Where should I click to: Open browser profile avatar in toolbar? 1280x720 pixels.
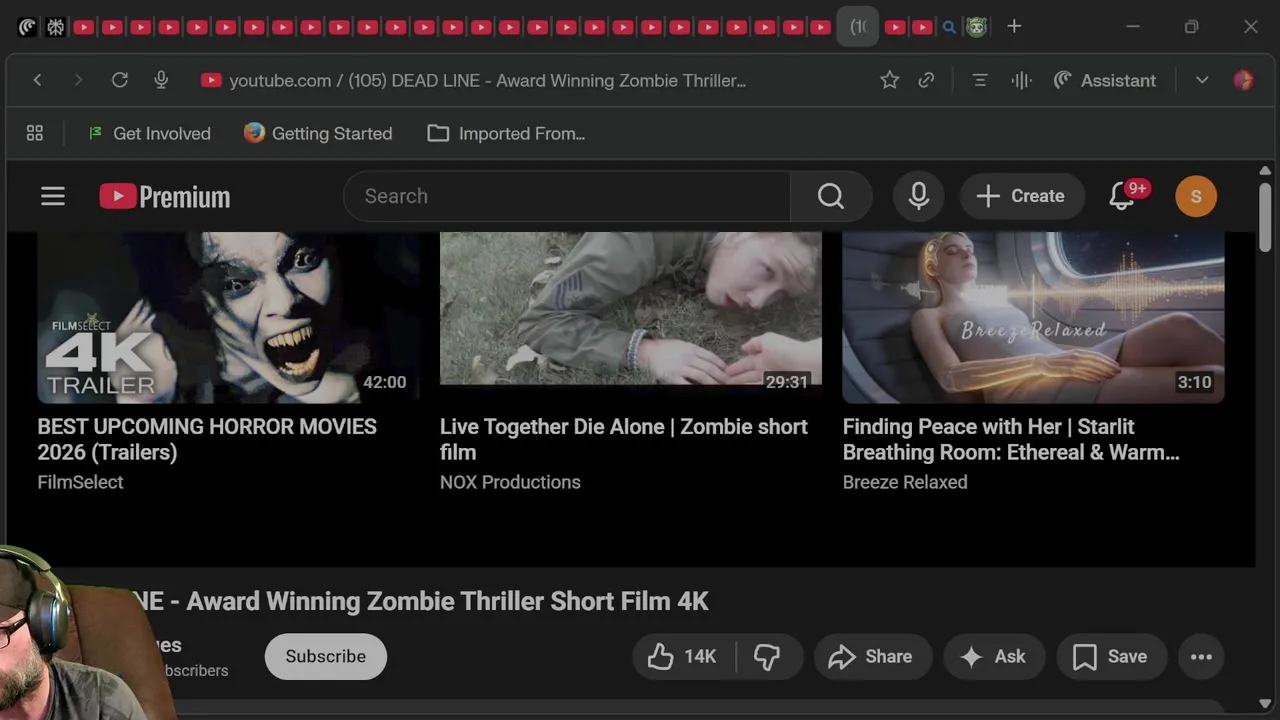[x=1243, y=80]
